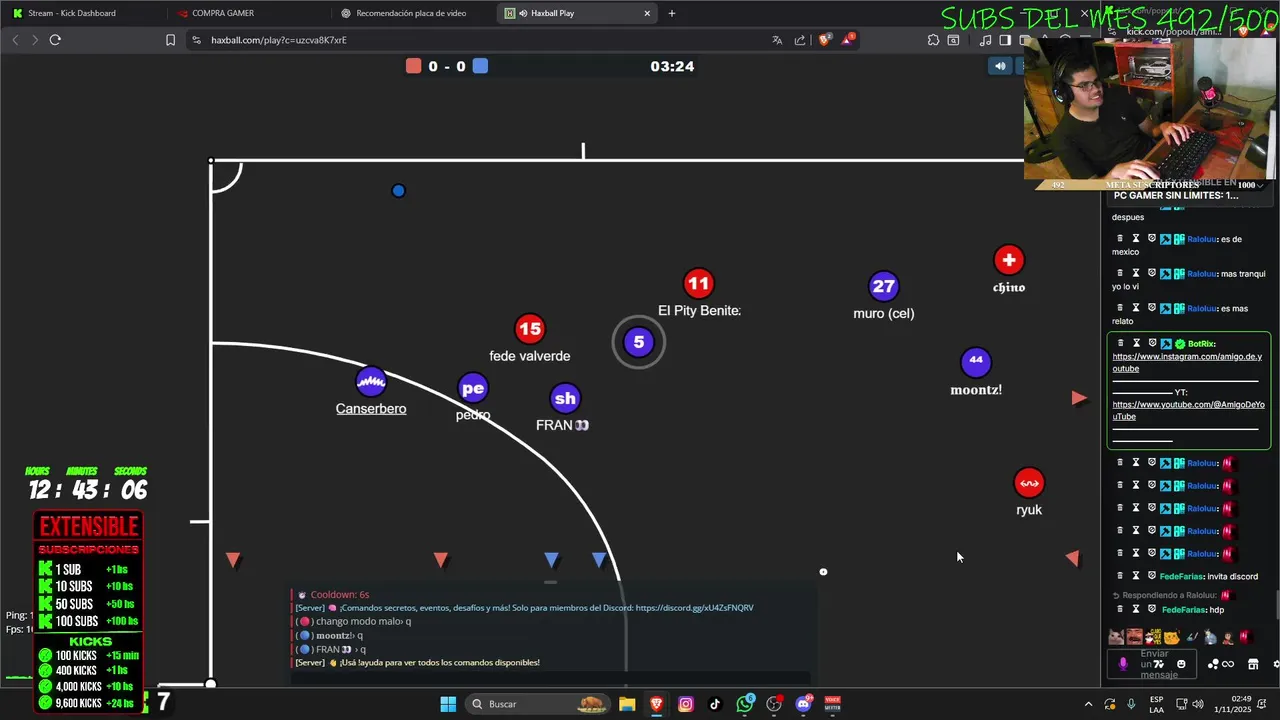
Task: Click Kick chat message input field
Action: pos(1152,664)
